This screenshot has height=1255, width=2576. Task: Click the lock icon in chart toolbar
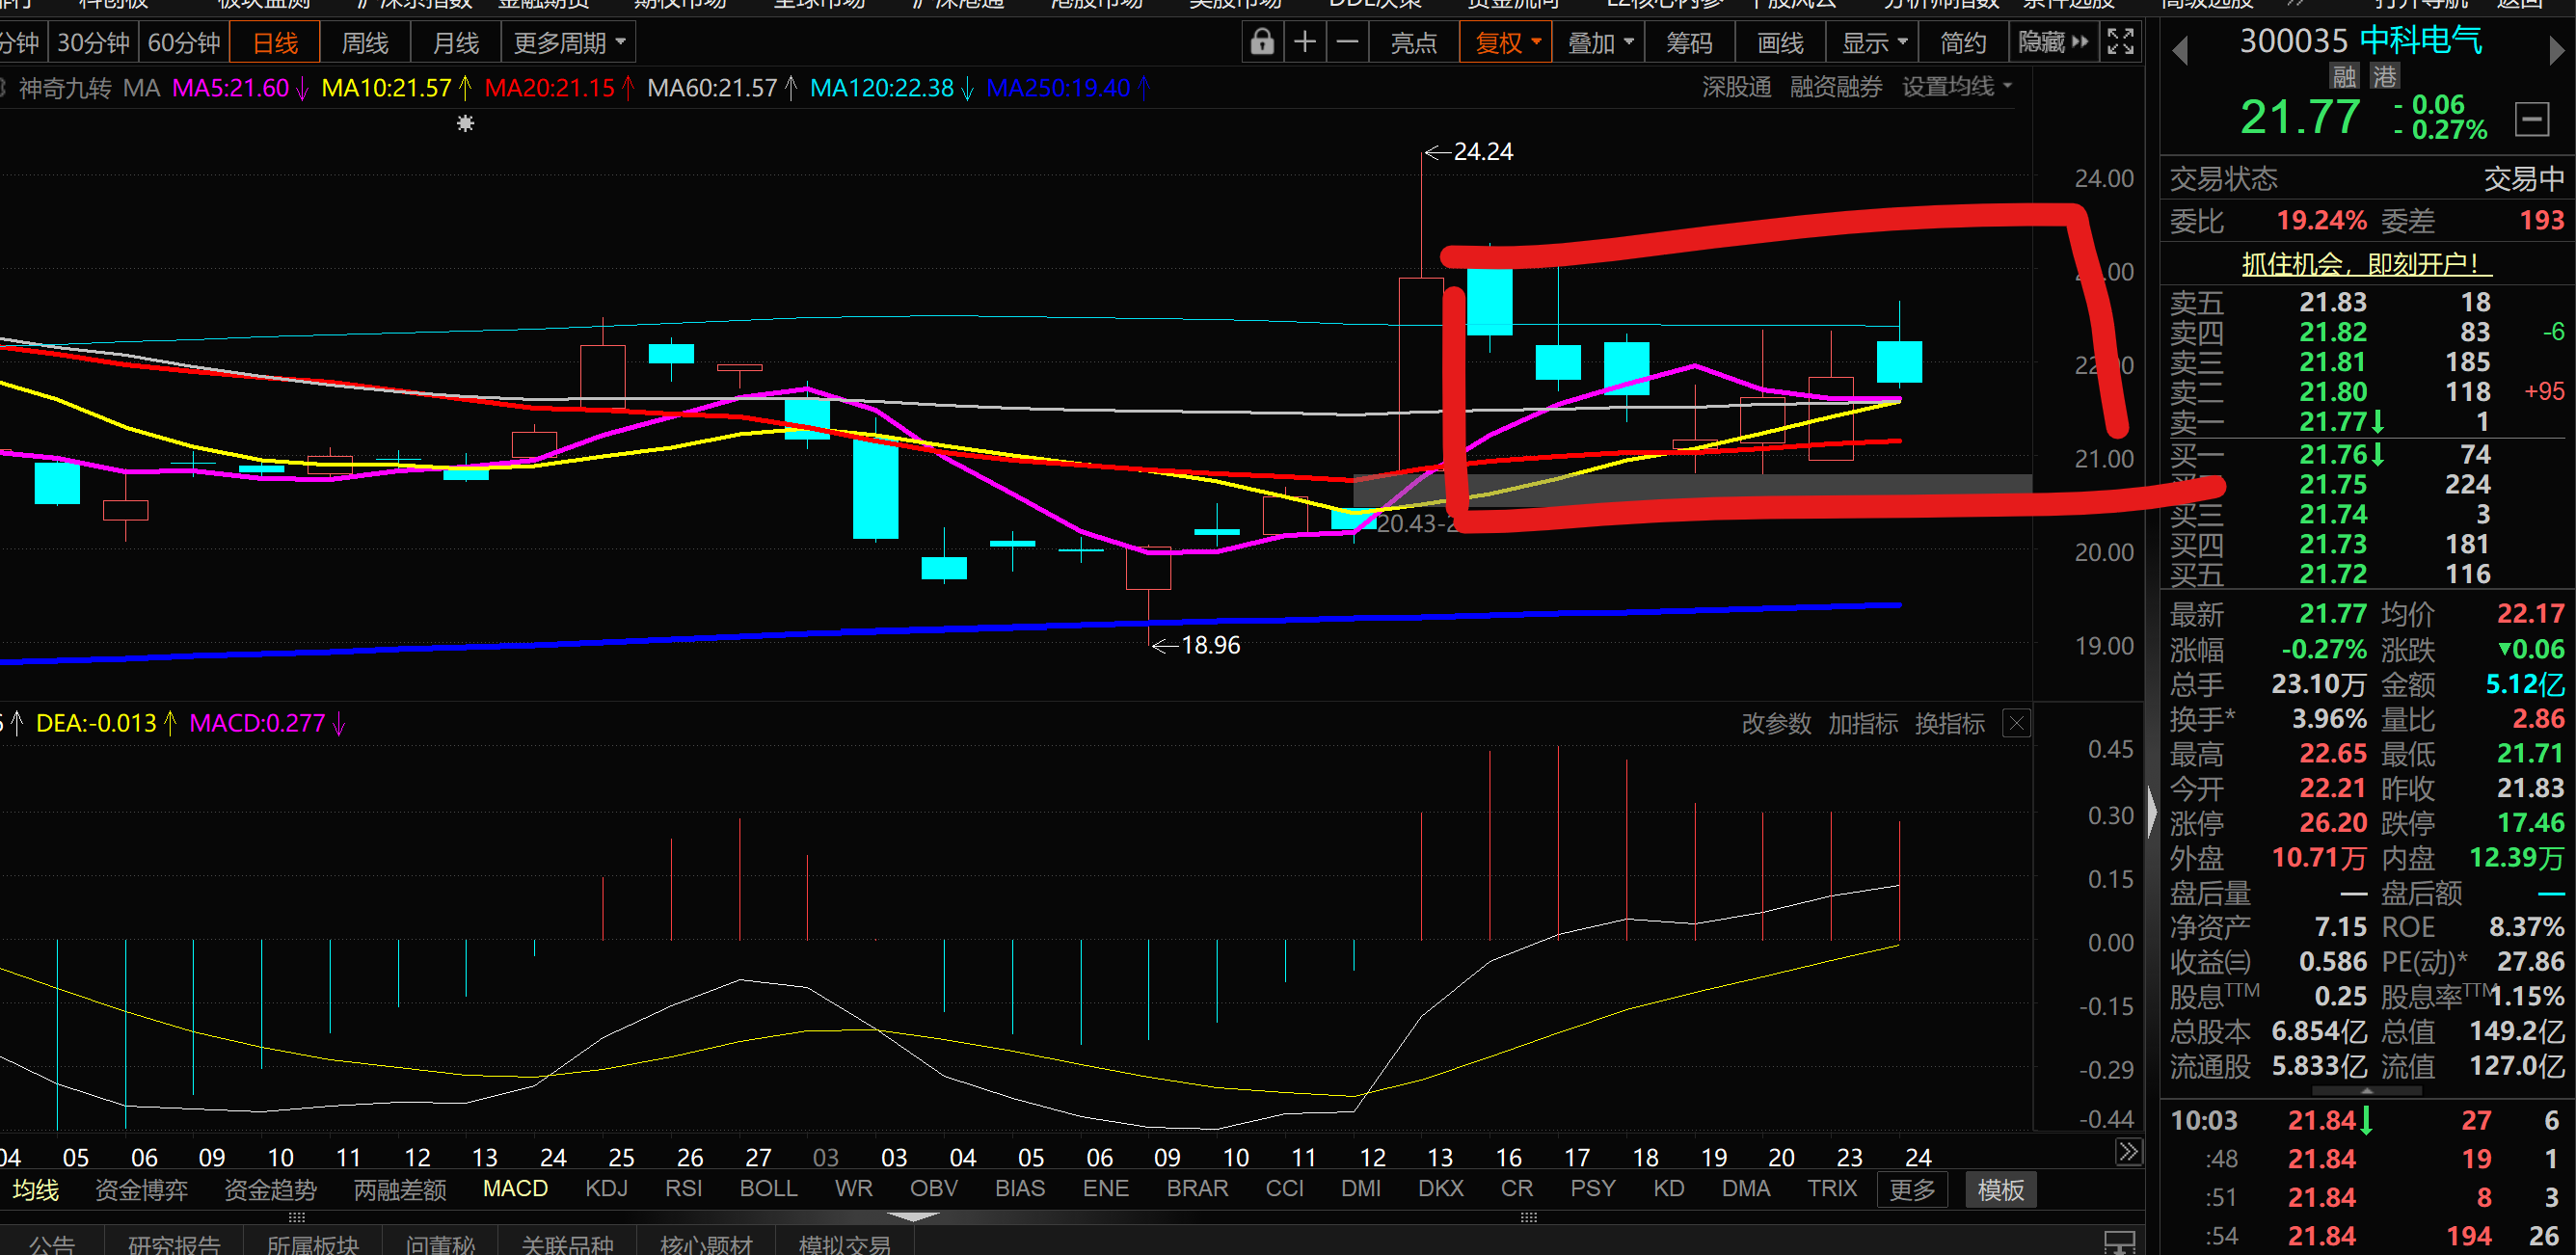(1262, 42)
